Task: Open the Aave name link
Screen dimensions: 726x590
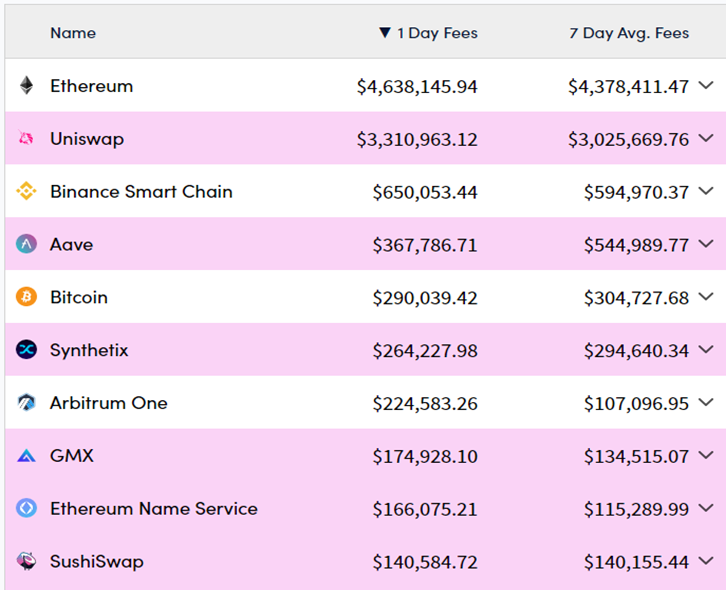Action: tap(71, 245)
